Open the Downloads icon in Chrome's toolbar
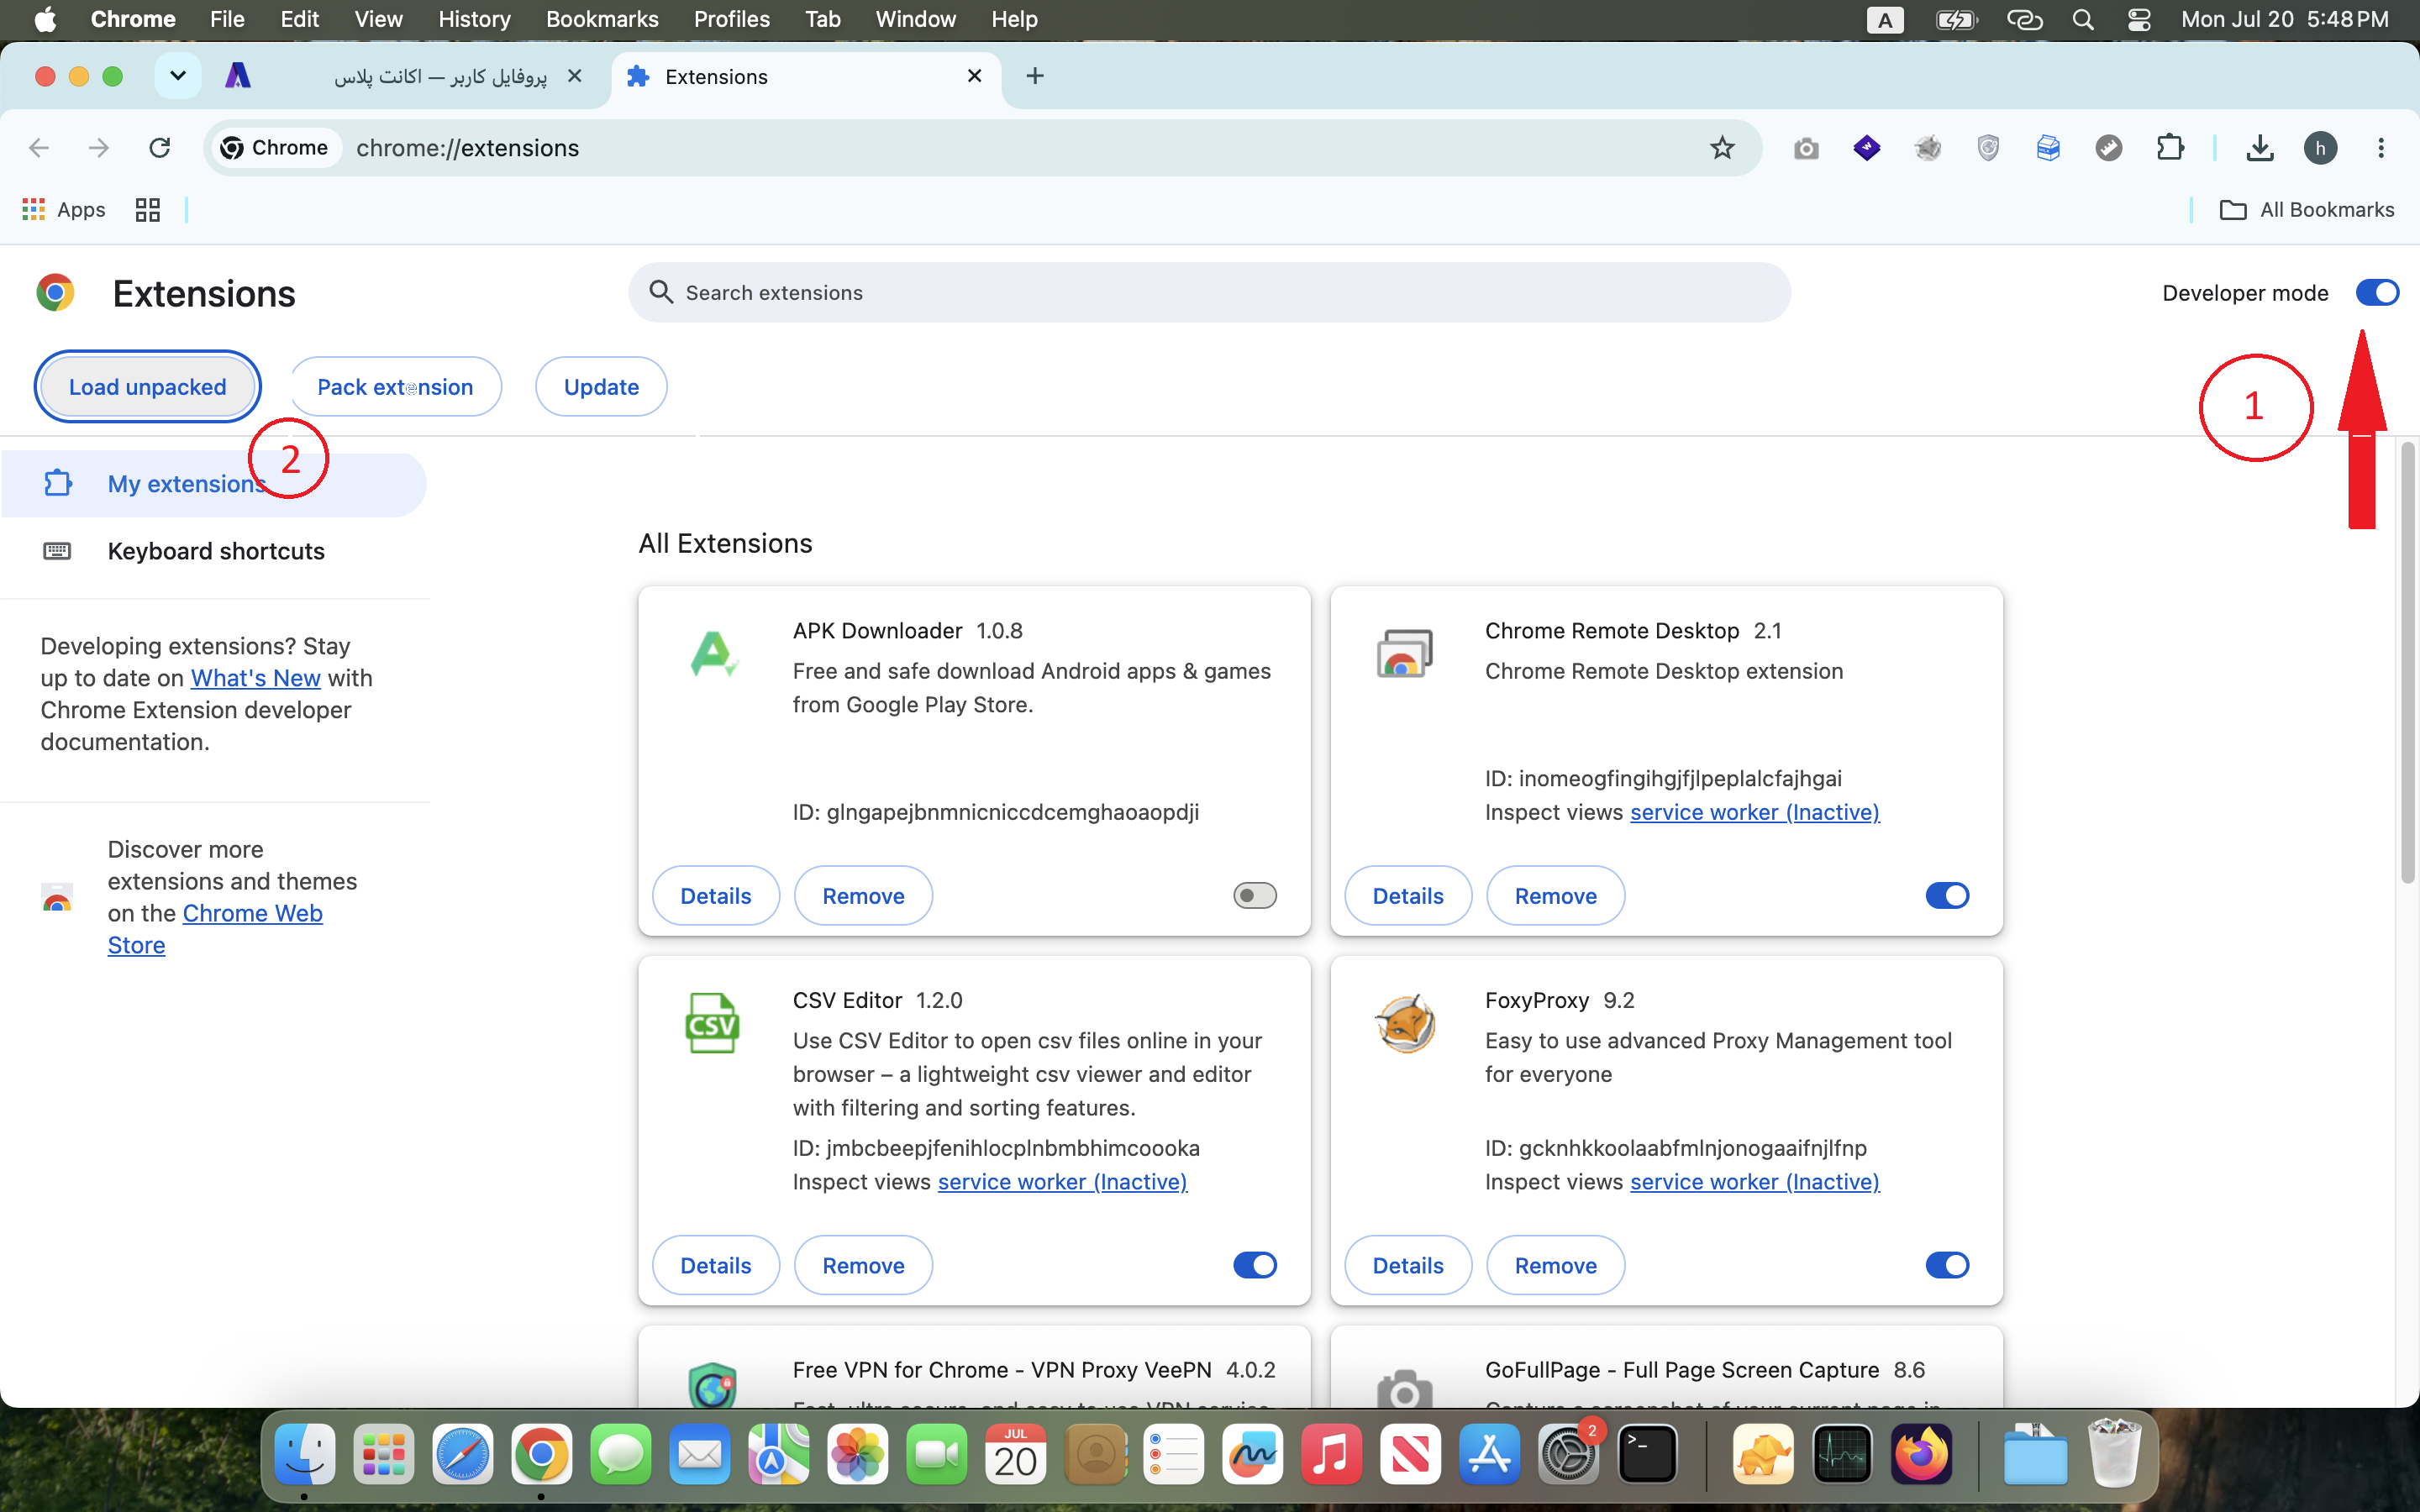 click(x=2260, y=149)
